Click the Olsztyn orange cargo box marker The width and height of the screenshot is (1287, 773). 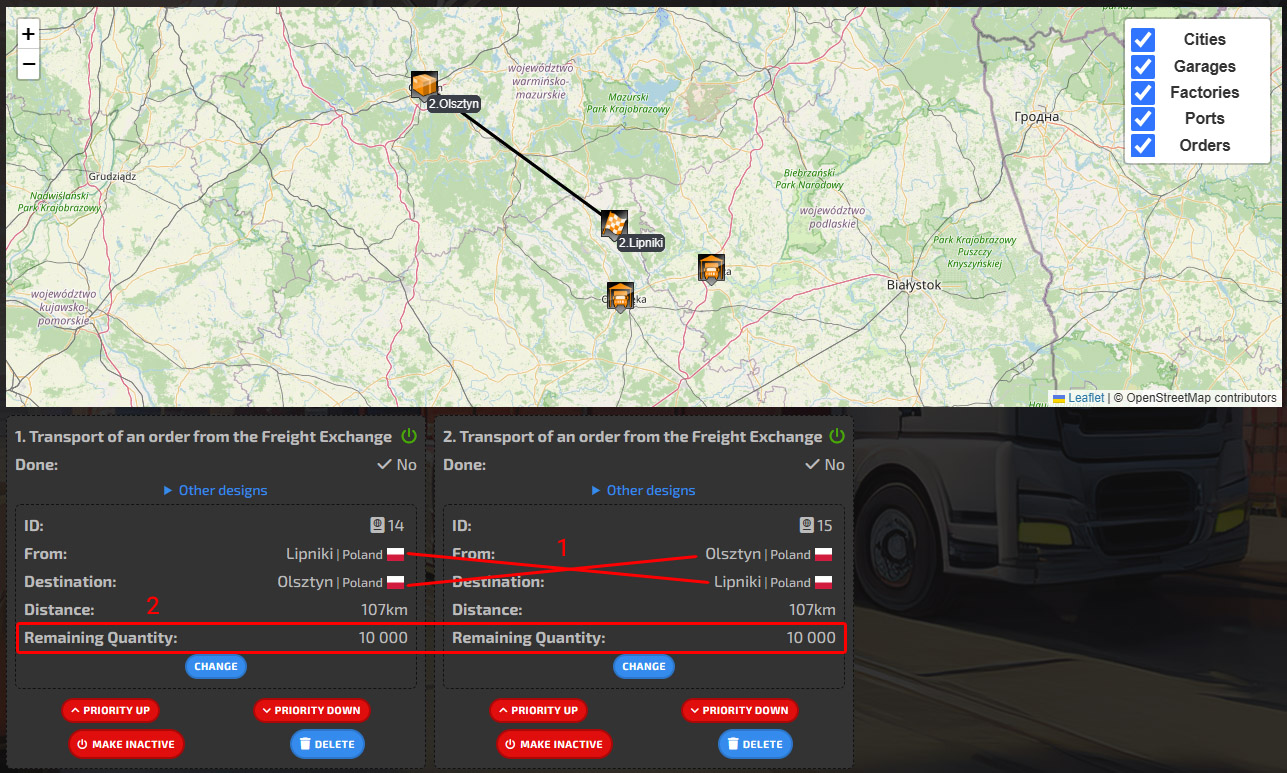[424, 84]
